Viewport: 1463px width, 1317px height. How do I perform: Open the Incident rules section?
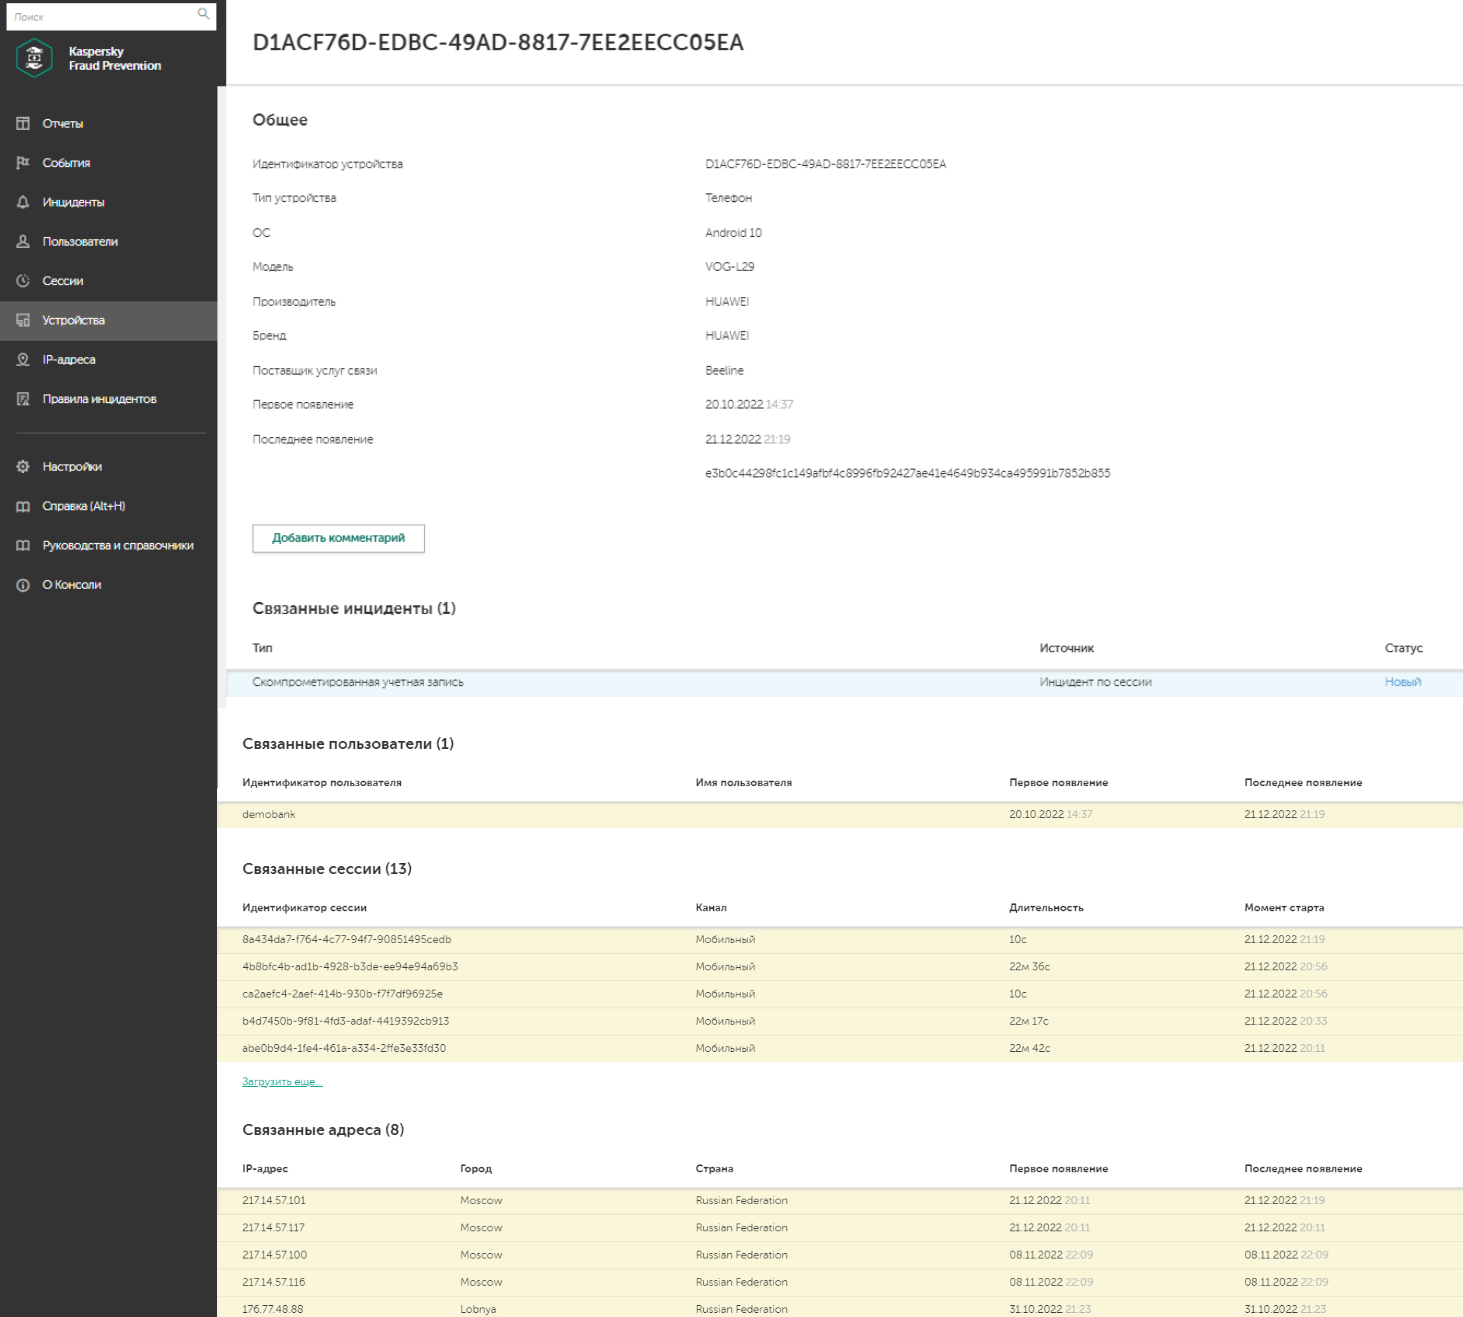tap(99, 399)
